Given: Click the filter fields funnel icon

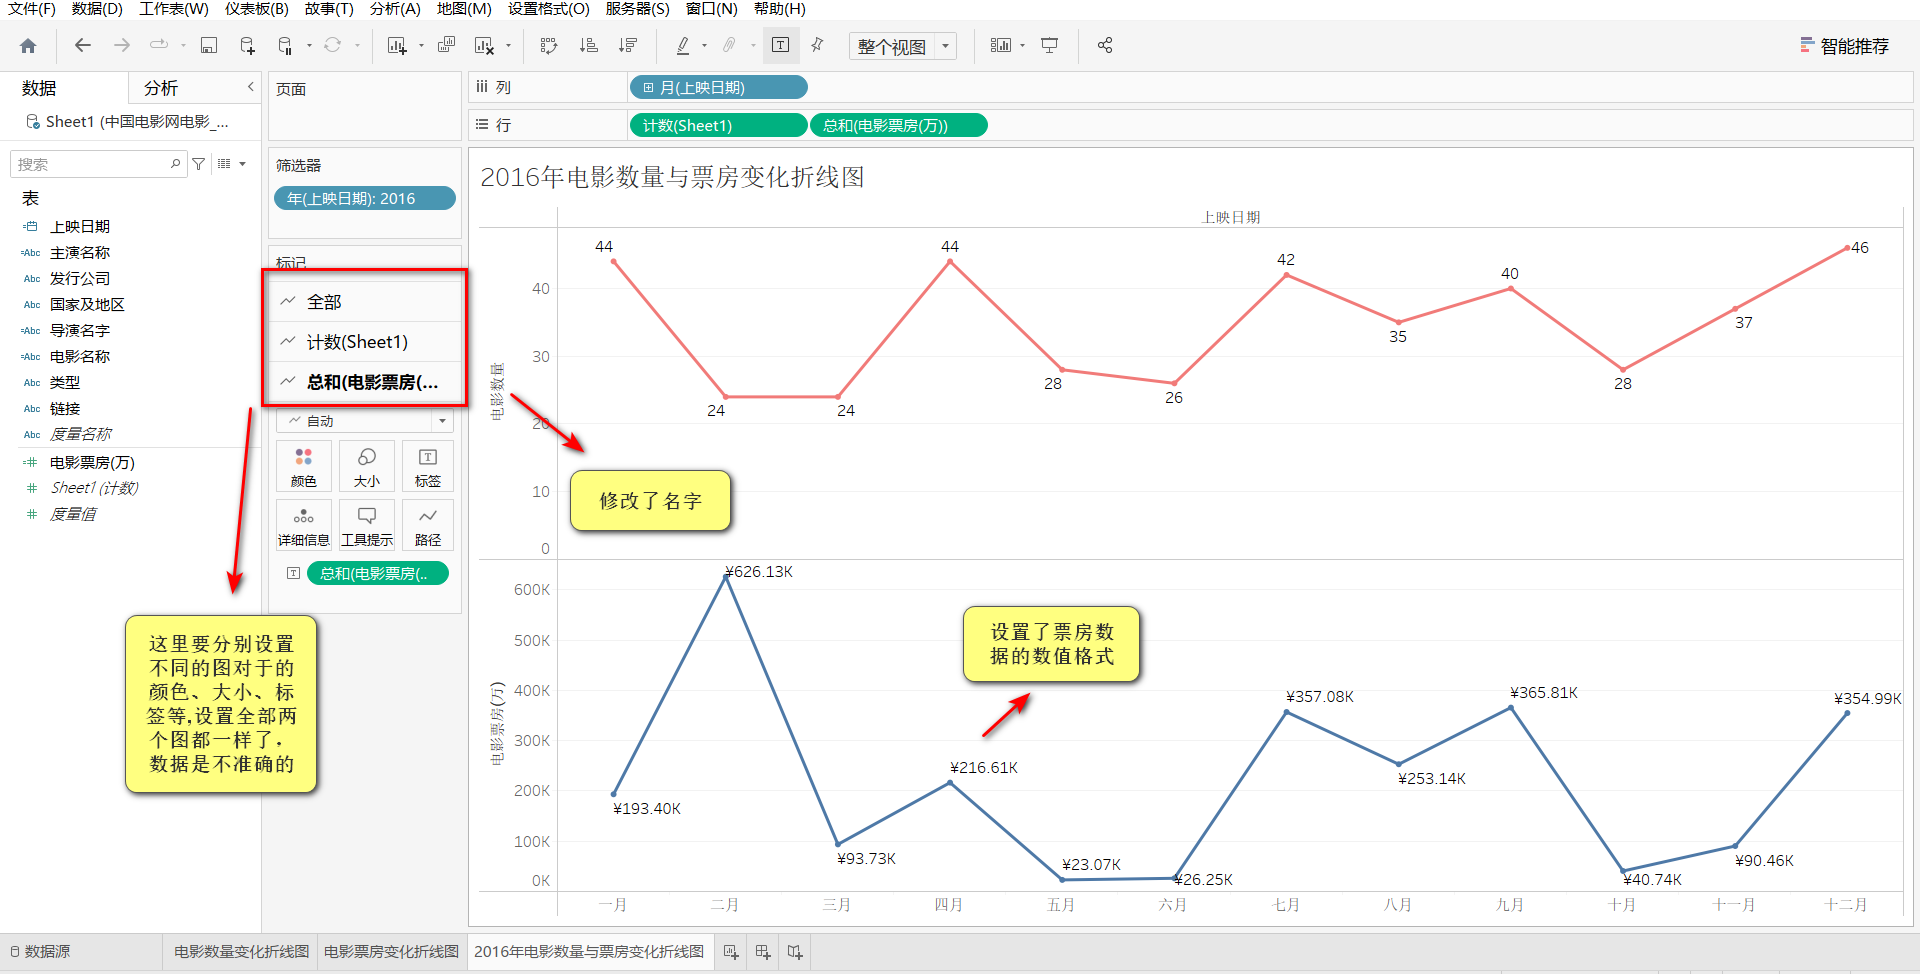Looking at the screenshot, I should (x=199, y=164).
